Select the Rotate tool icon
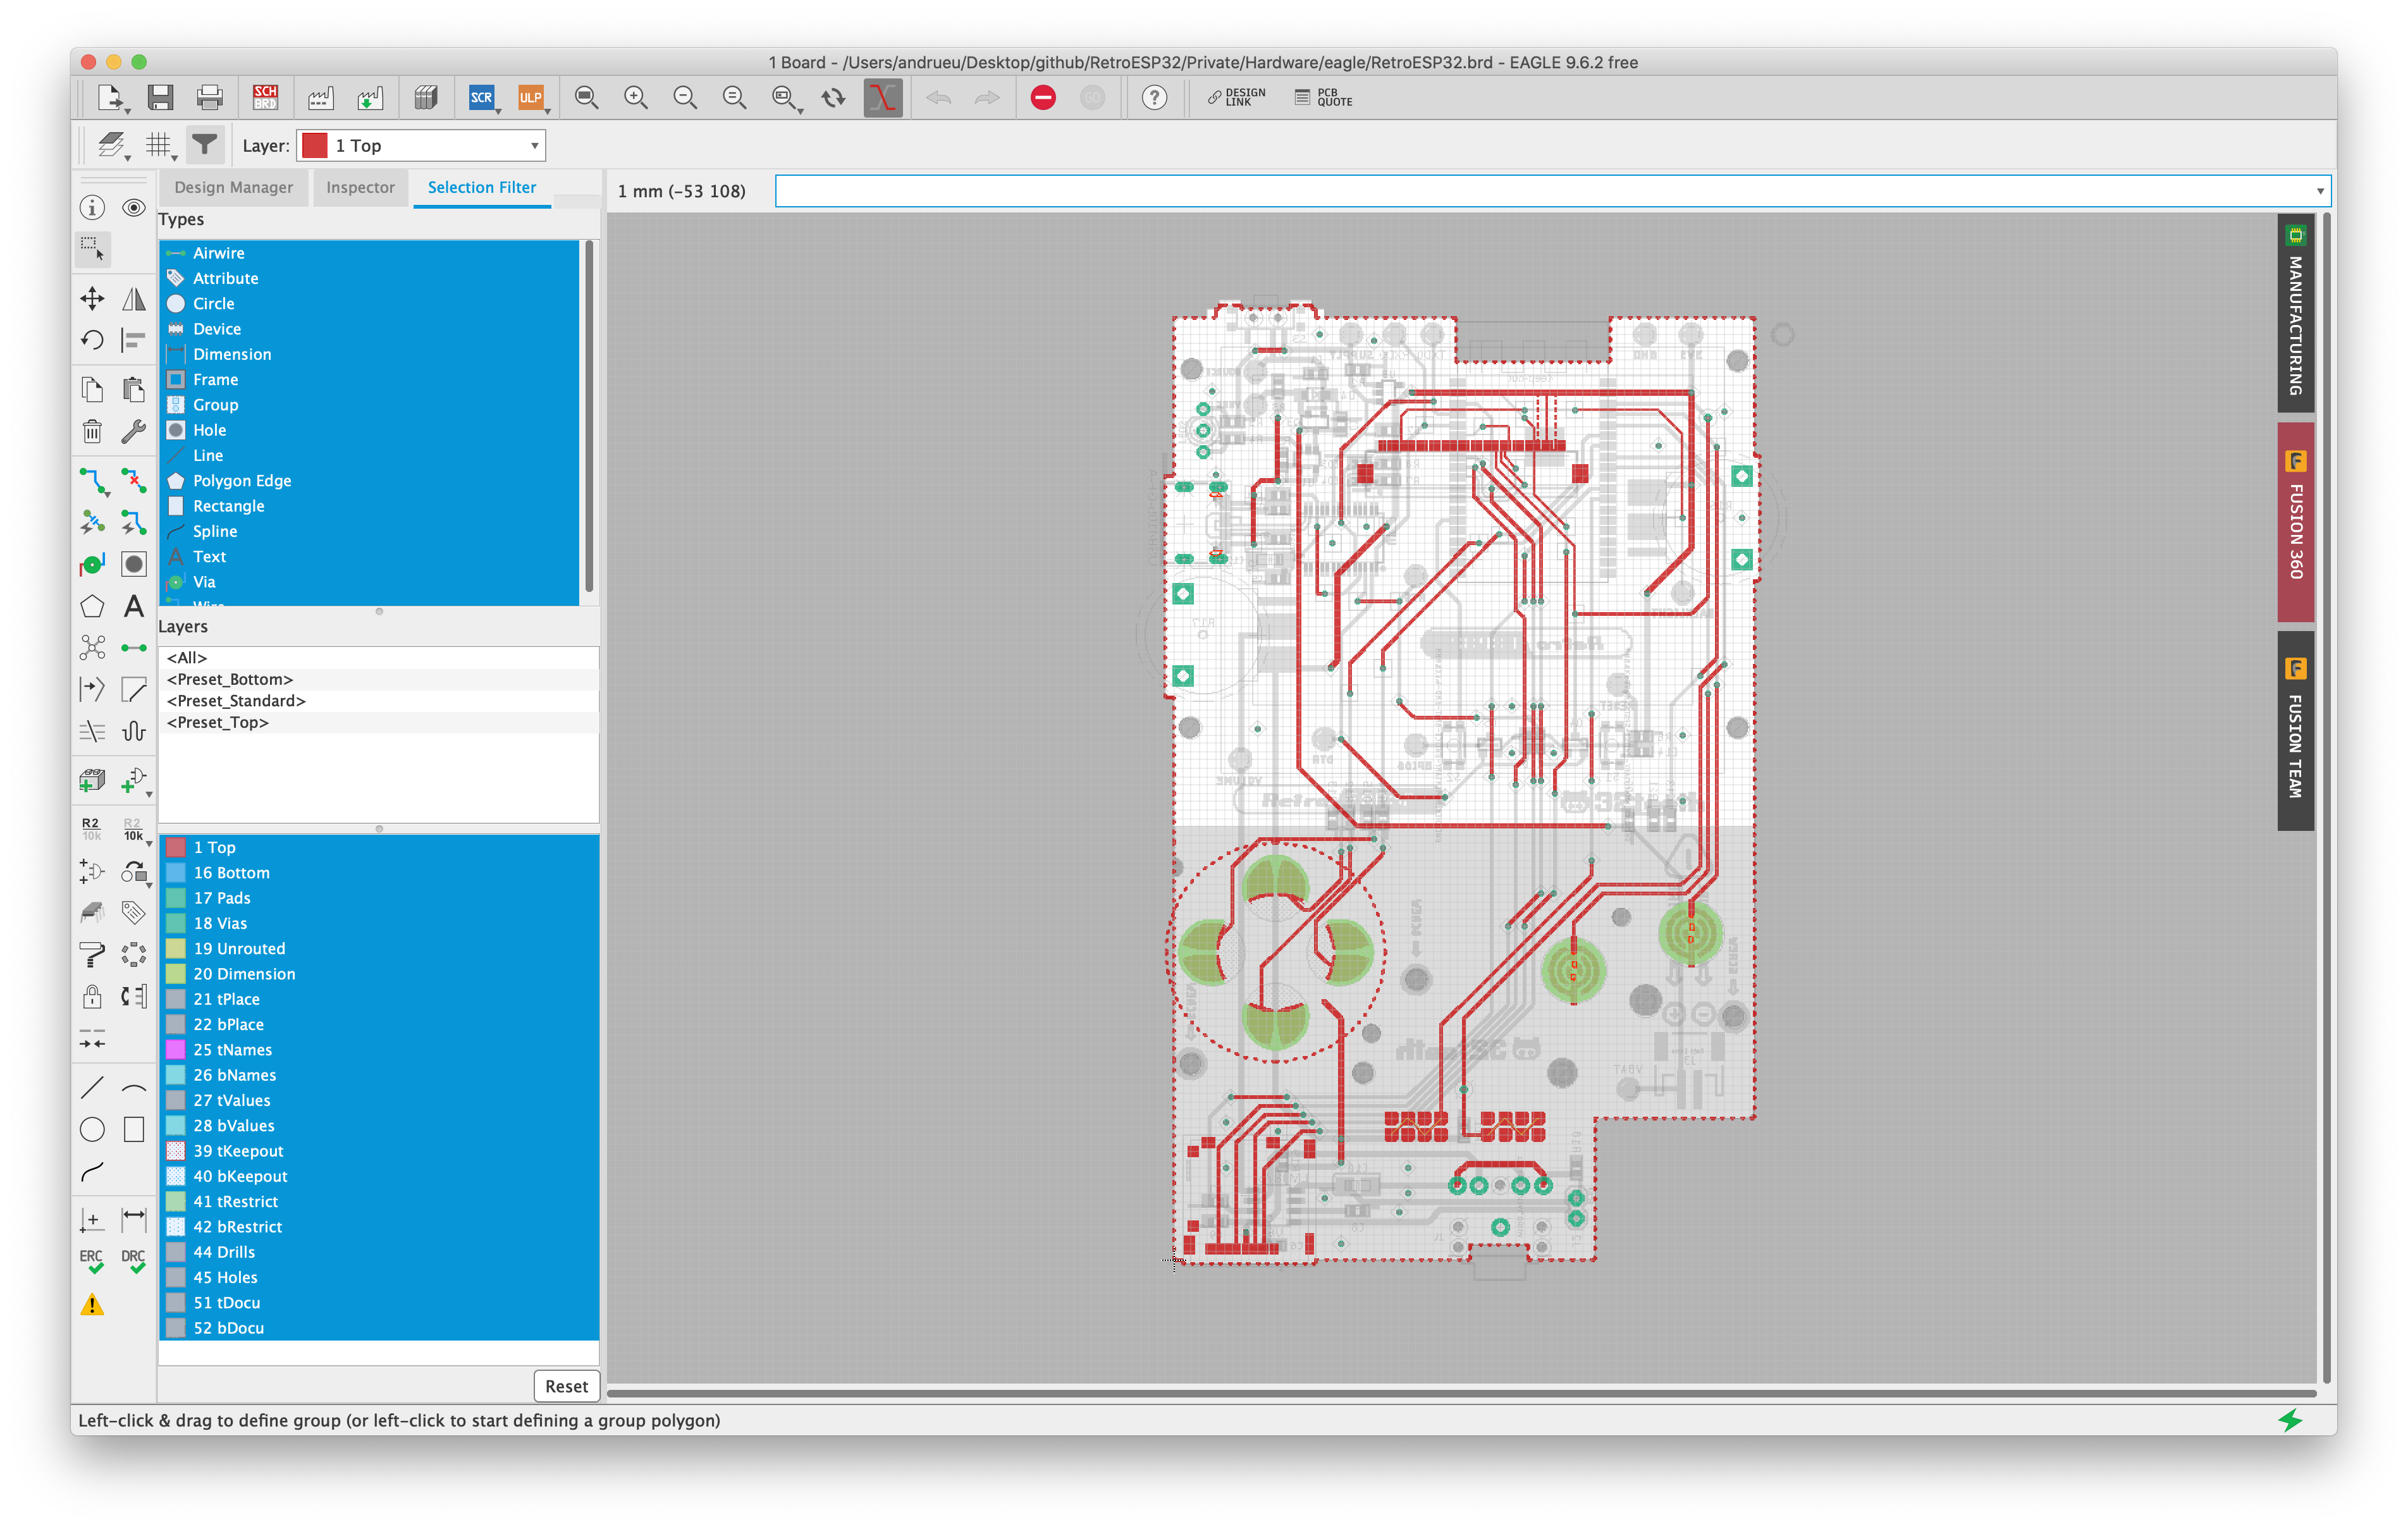 92,340
